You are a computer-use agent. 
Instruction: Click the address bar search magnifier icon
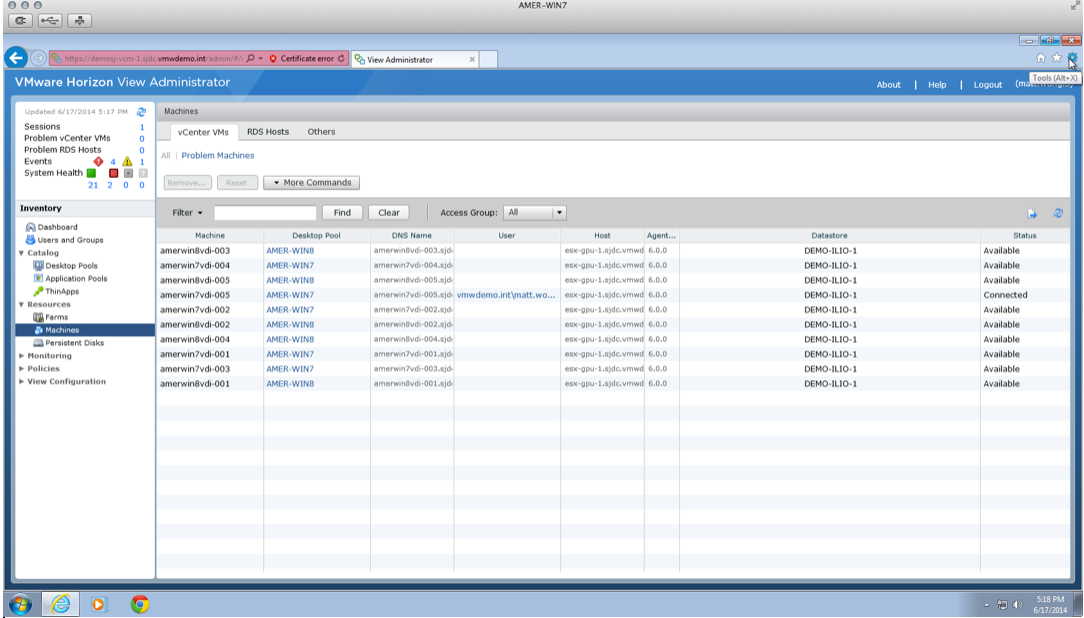tap(250, 59)
